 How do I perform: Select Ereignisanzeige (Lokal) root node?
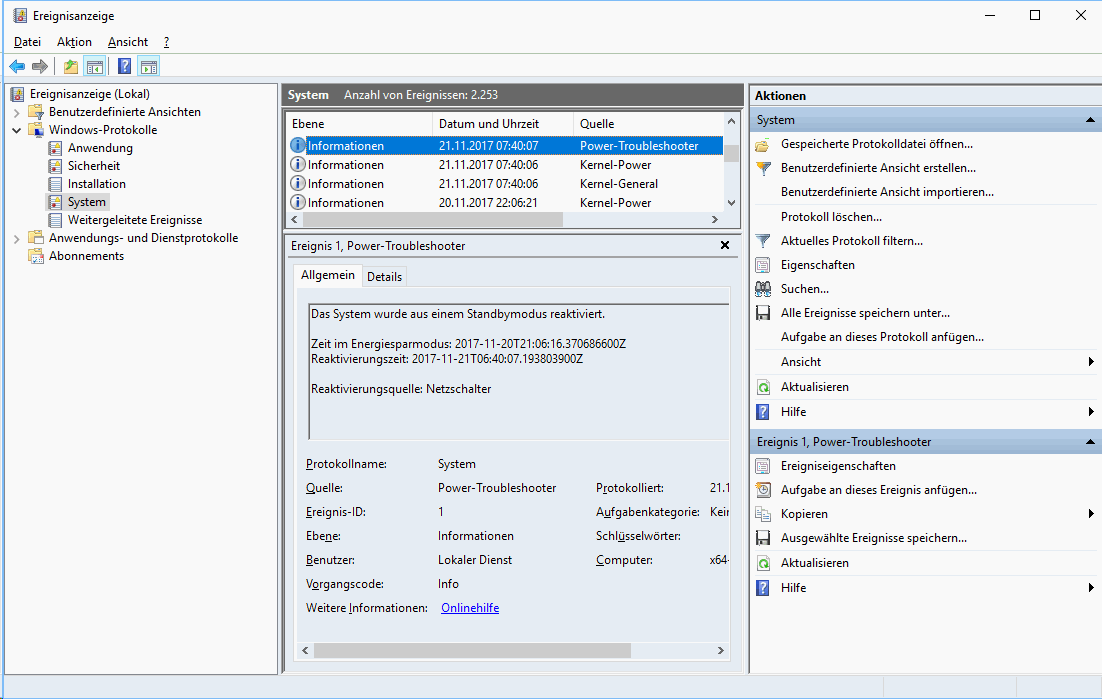89,94
